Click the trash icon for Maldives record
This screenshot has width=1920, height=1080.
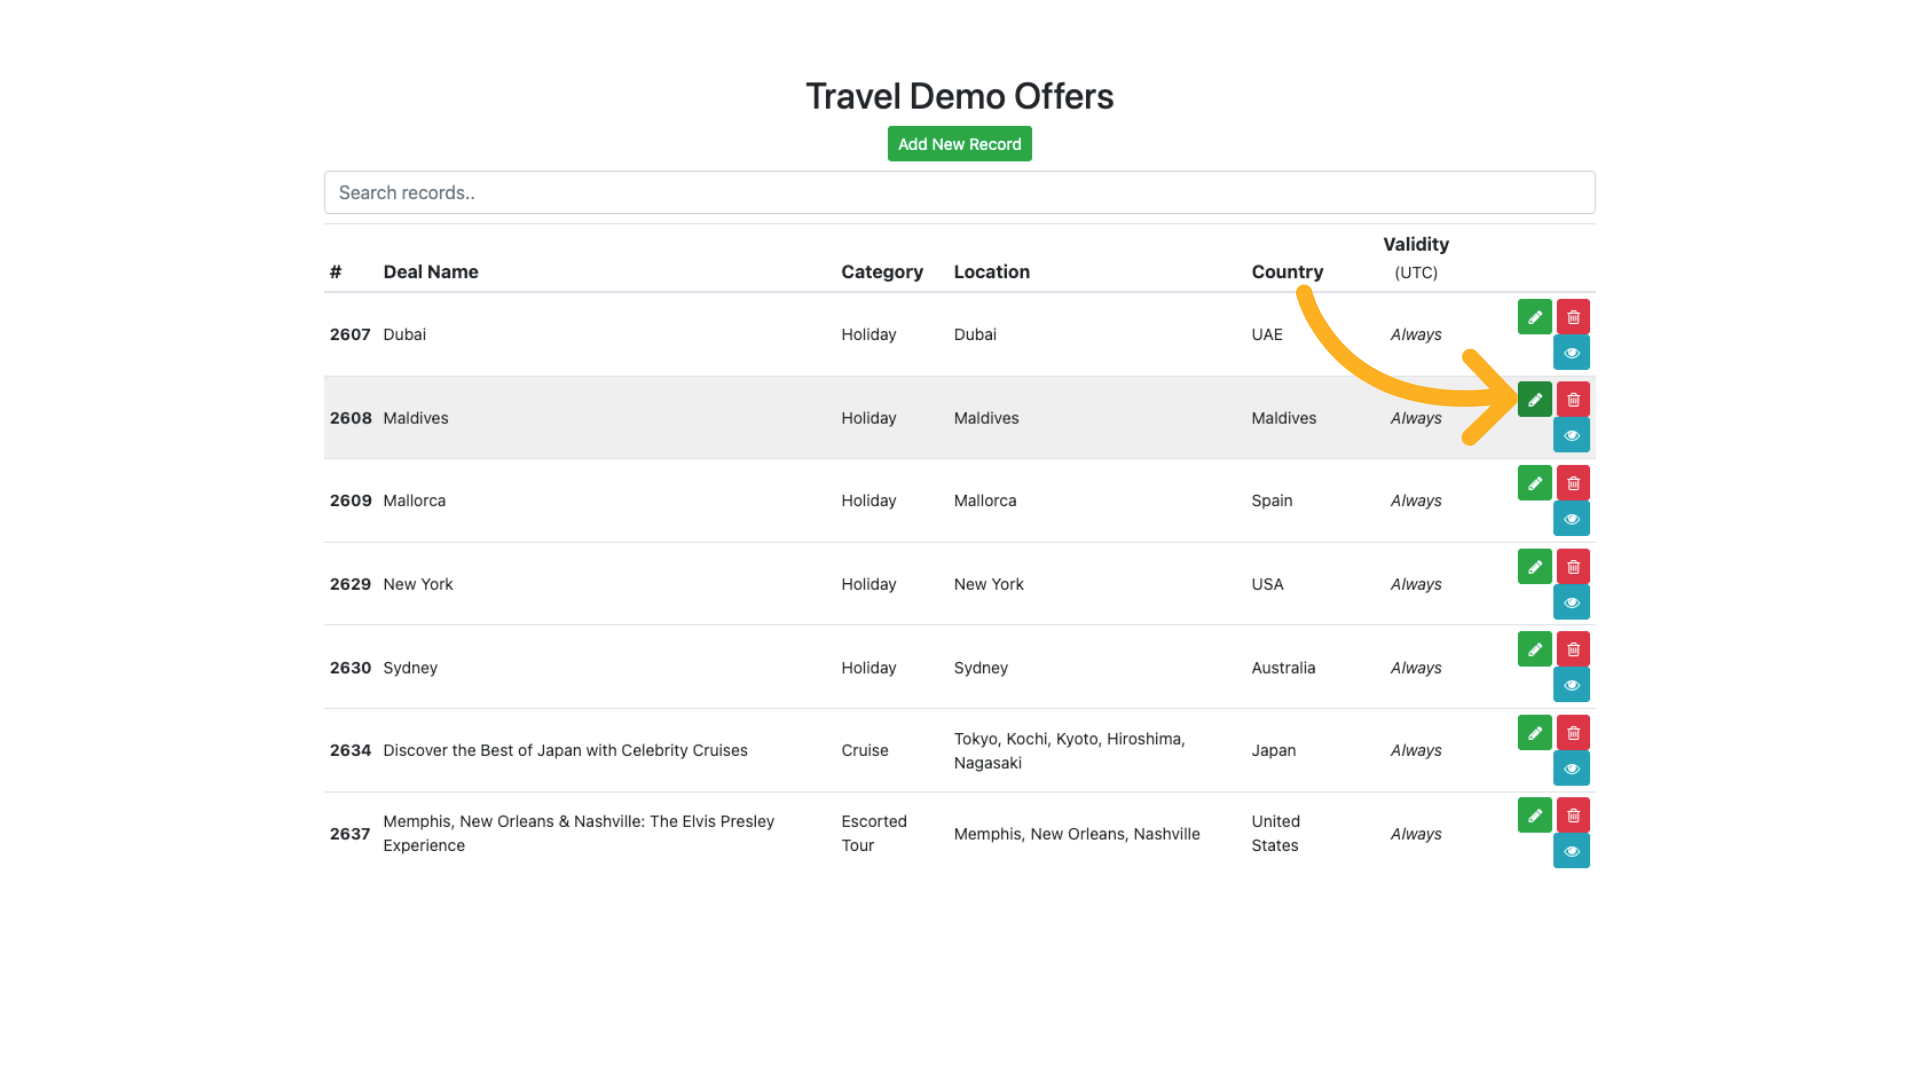coord(1573,400)
